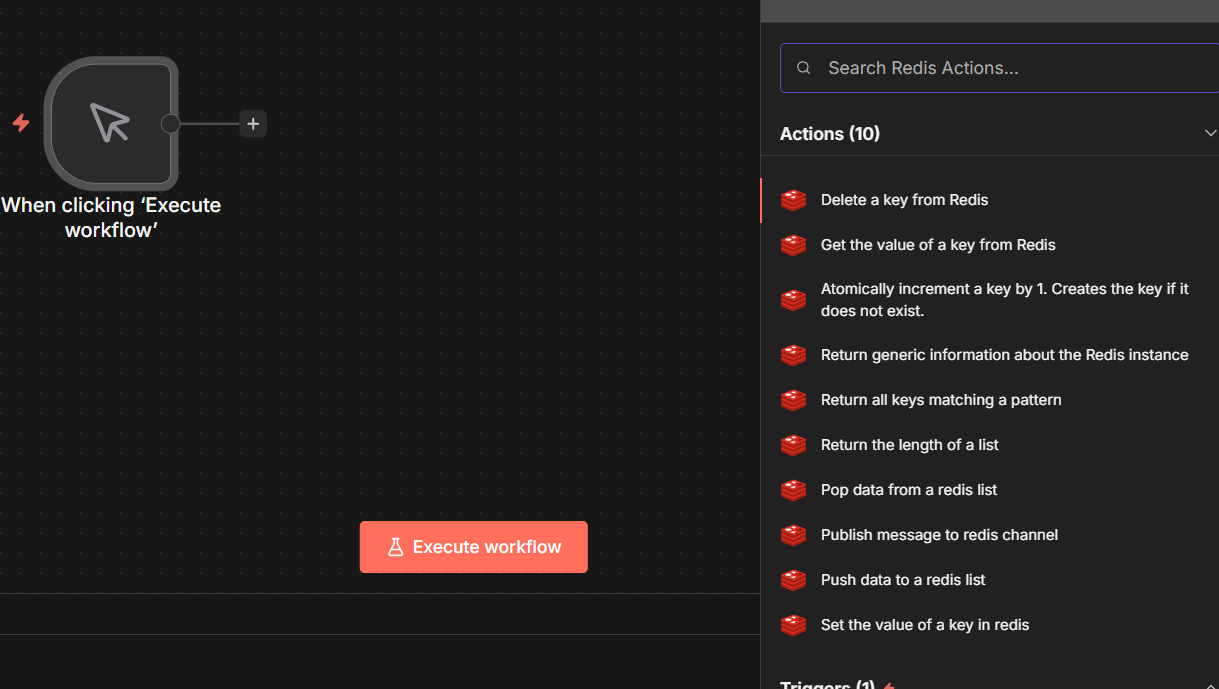Click the node's output connector circle

[x=171, y=124]
